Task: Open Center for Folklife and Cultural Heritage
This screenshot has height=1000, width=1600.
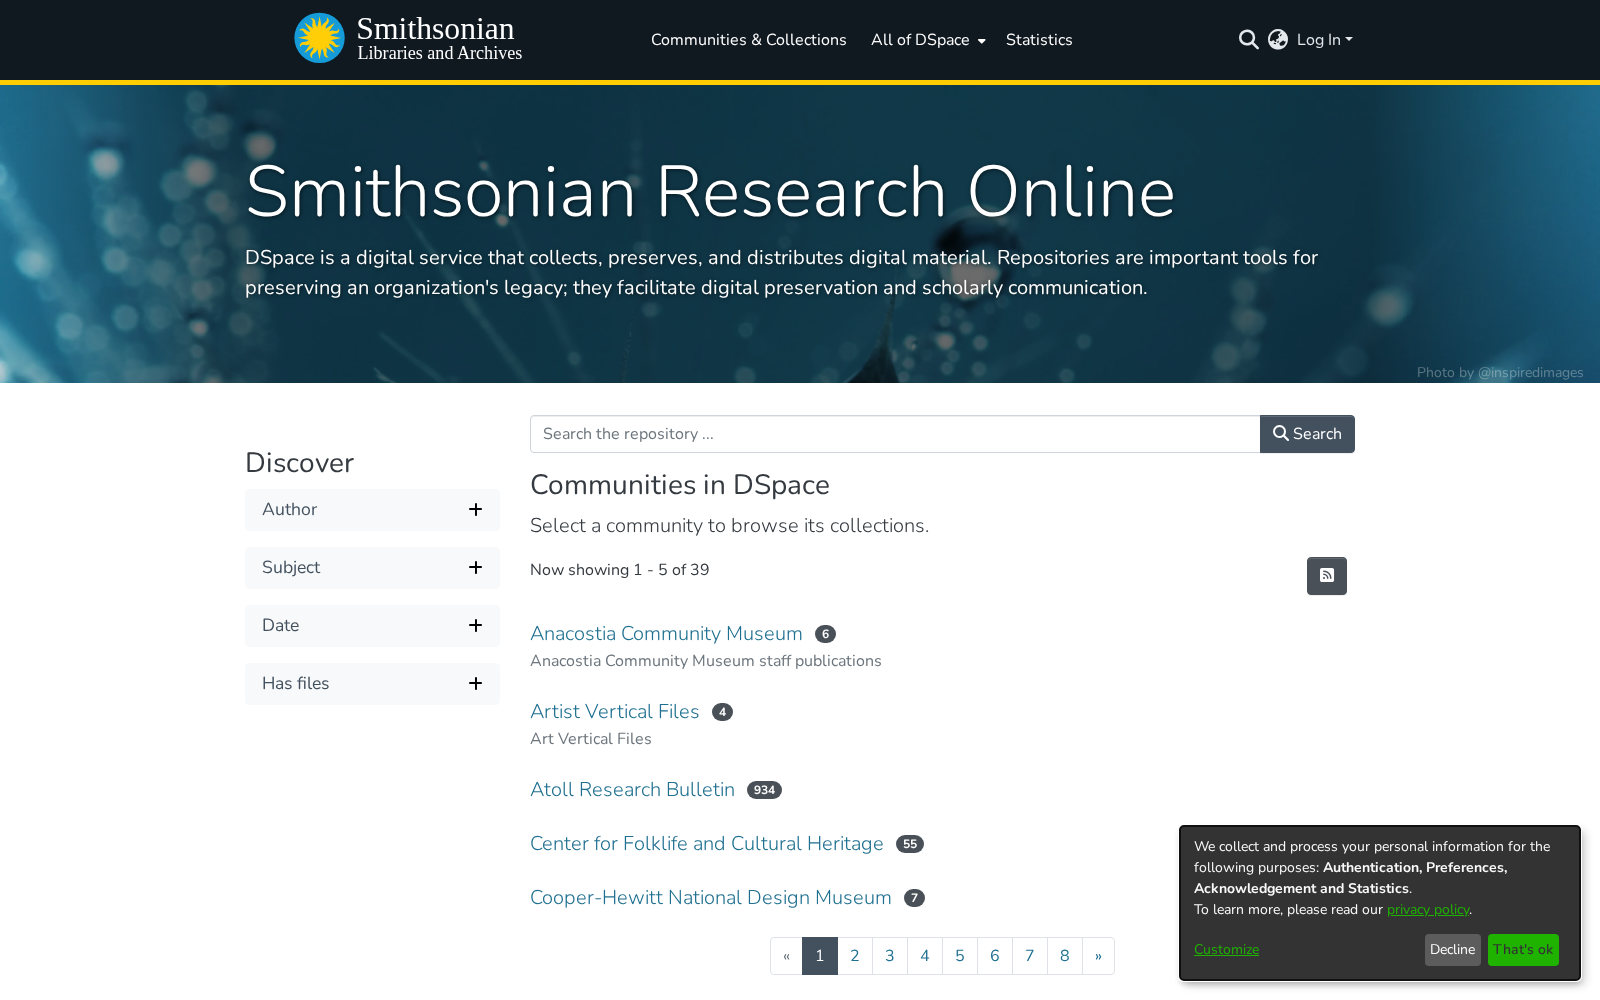Action: click(707, 844)
